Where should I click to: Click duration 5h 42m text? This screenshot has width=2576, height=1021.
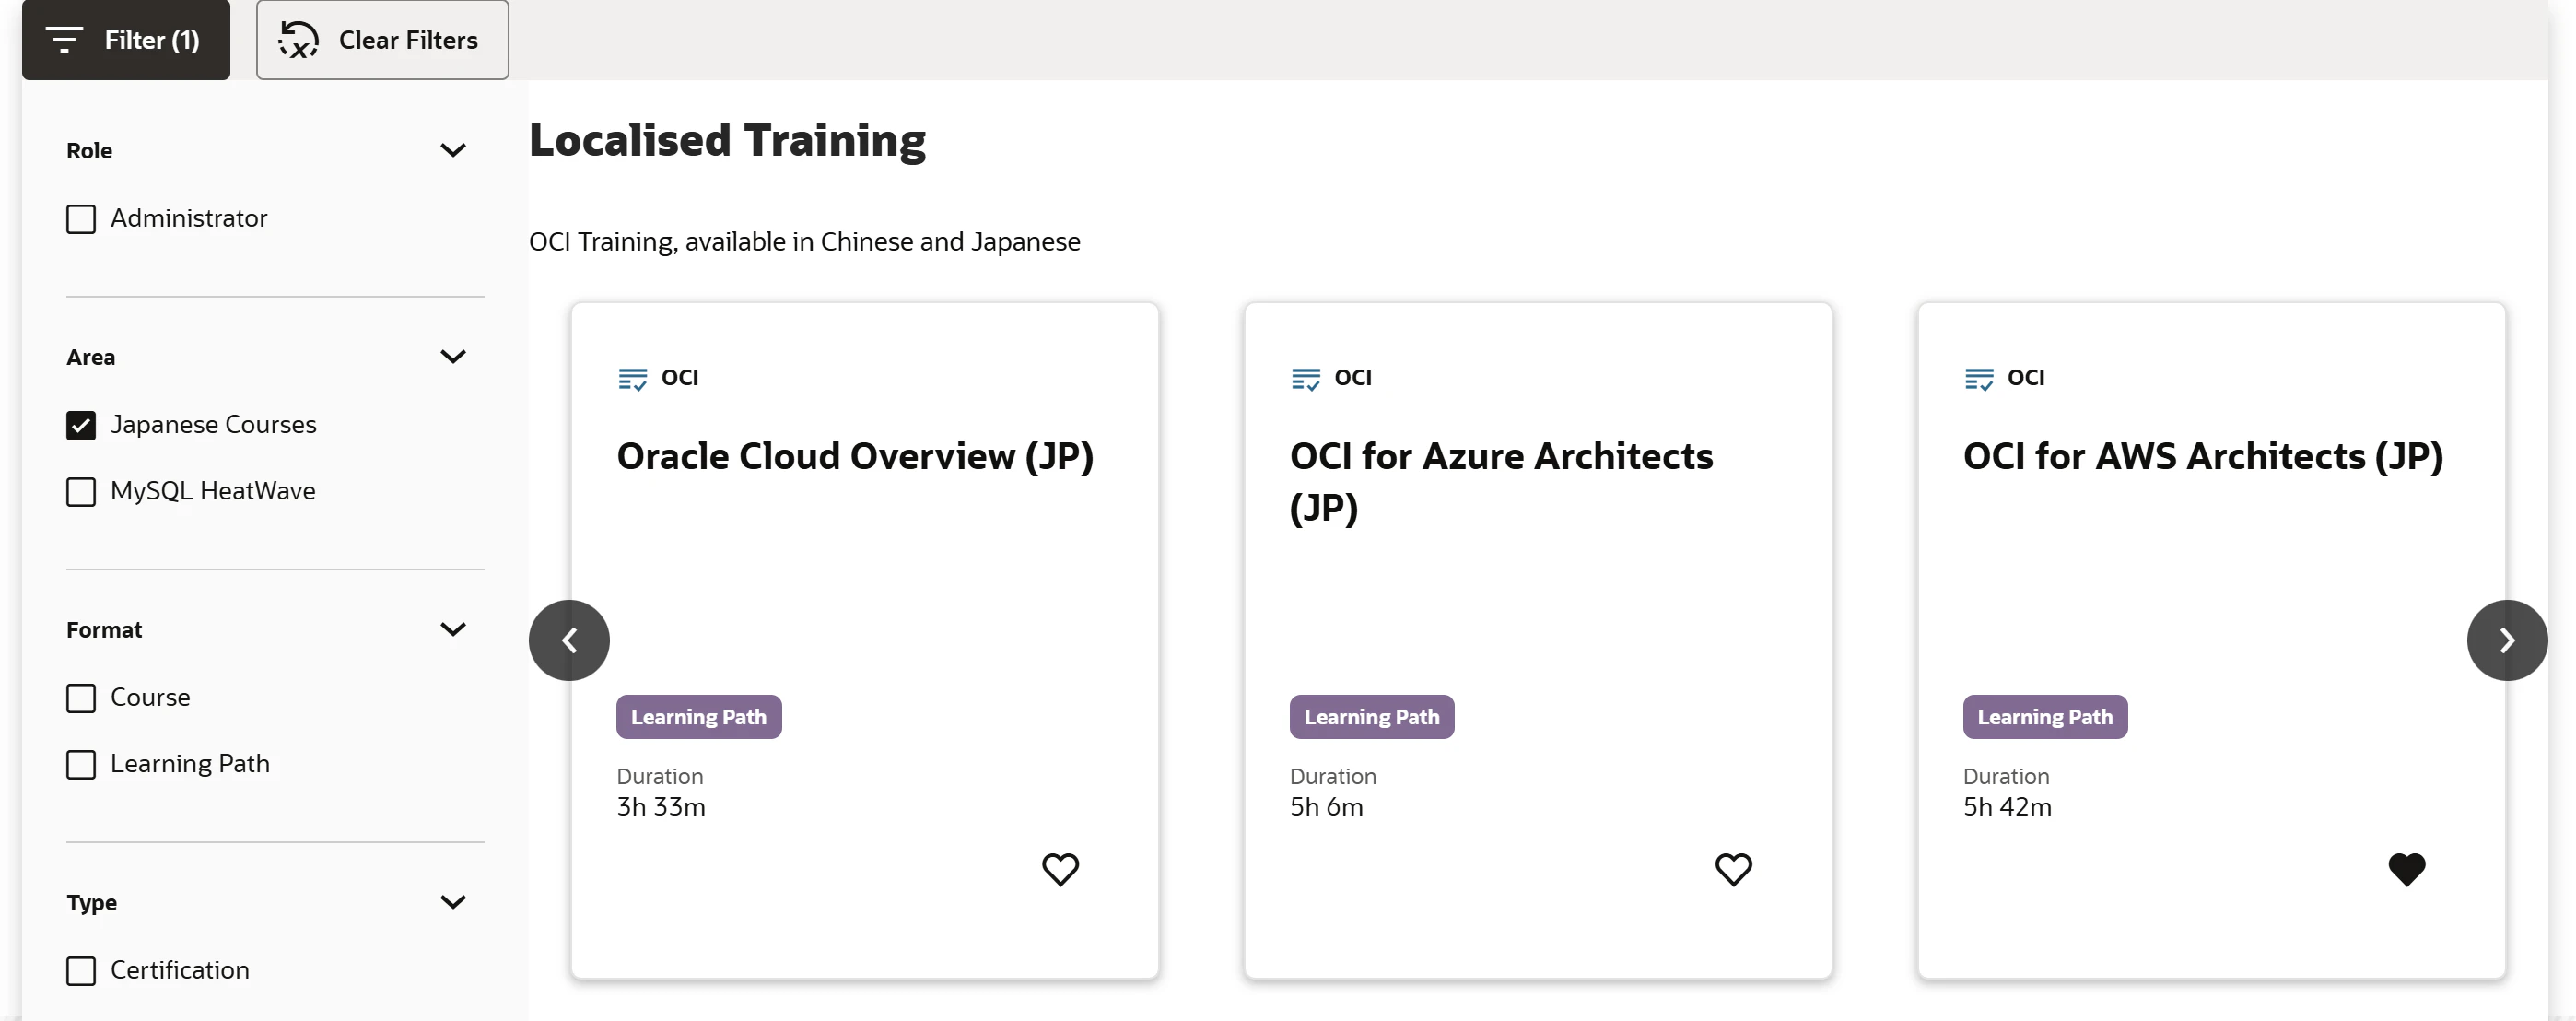(2007, 807)
